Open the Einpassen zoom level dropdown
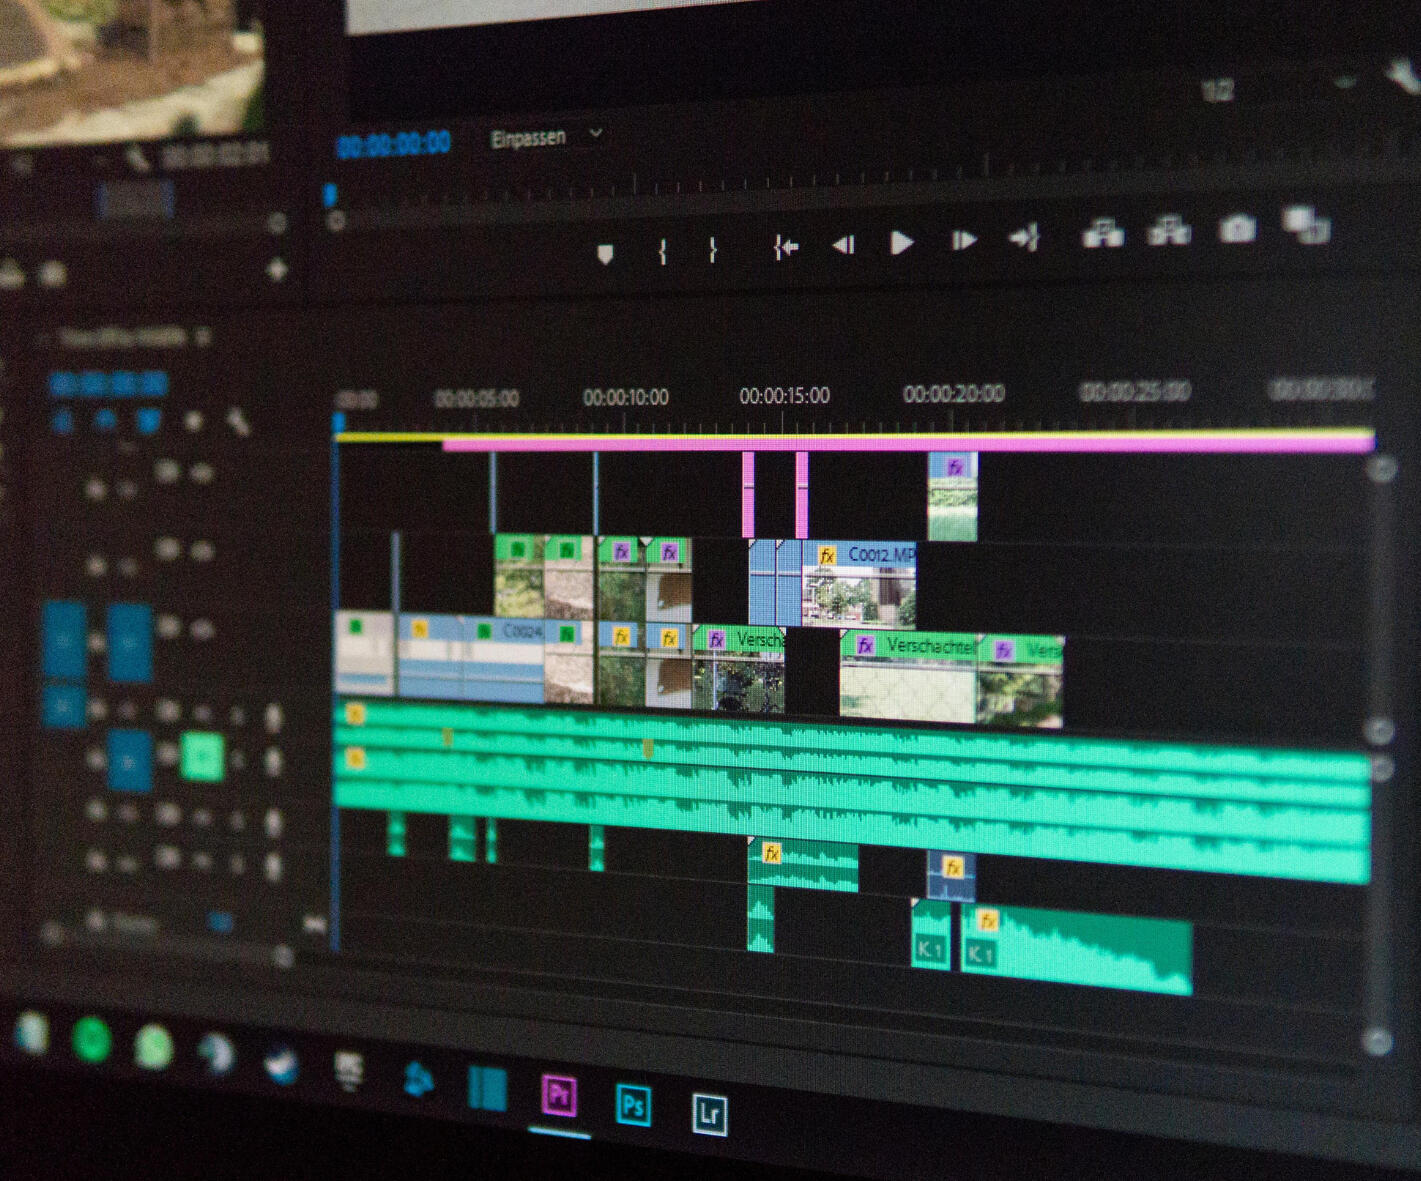 [x=546, y=137]
